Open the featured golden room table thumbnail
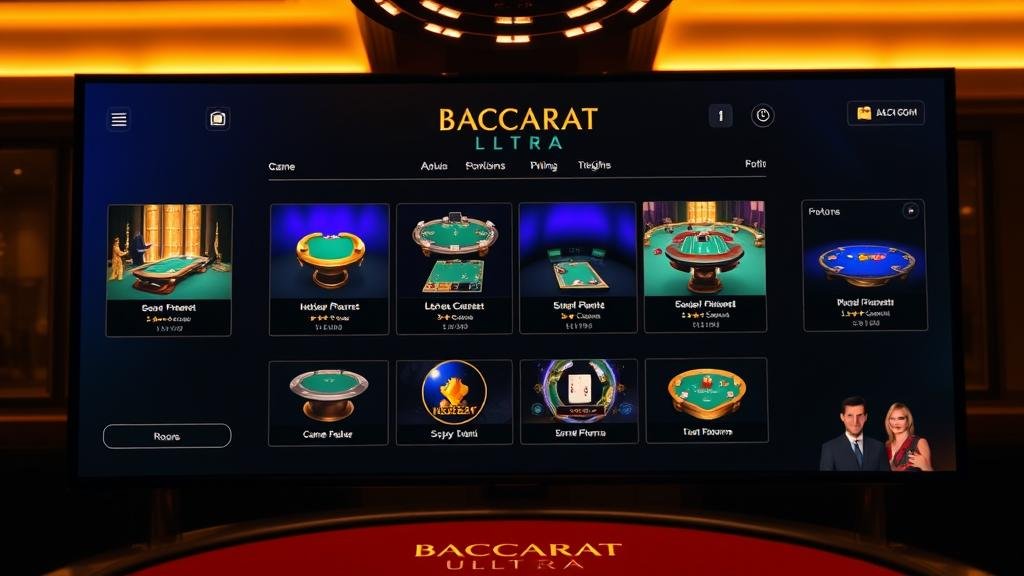The image size is (1024, 576). click(169, 270)
